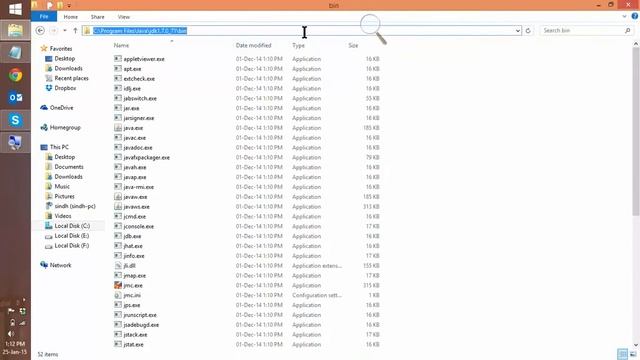Open the recent locations dropdown arrow

[x=64, y=31]
